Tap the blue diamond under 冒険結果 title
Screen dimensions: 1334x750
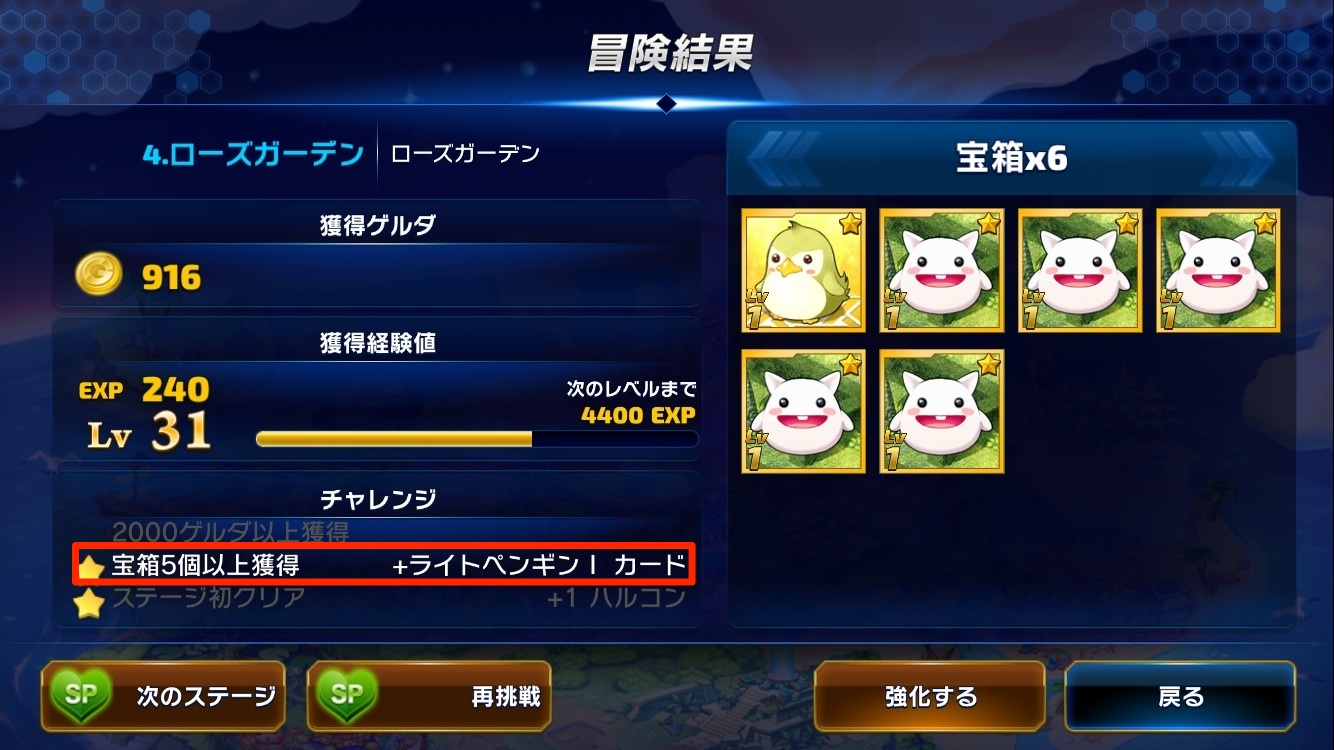click(667, 103)
